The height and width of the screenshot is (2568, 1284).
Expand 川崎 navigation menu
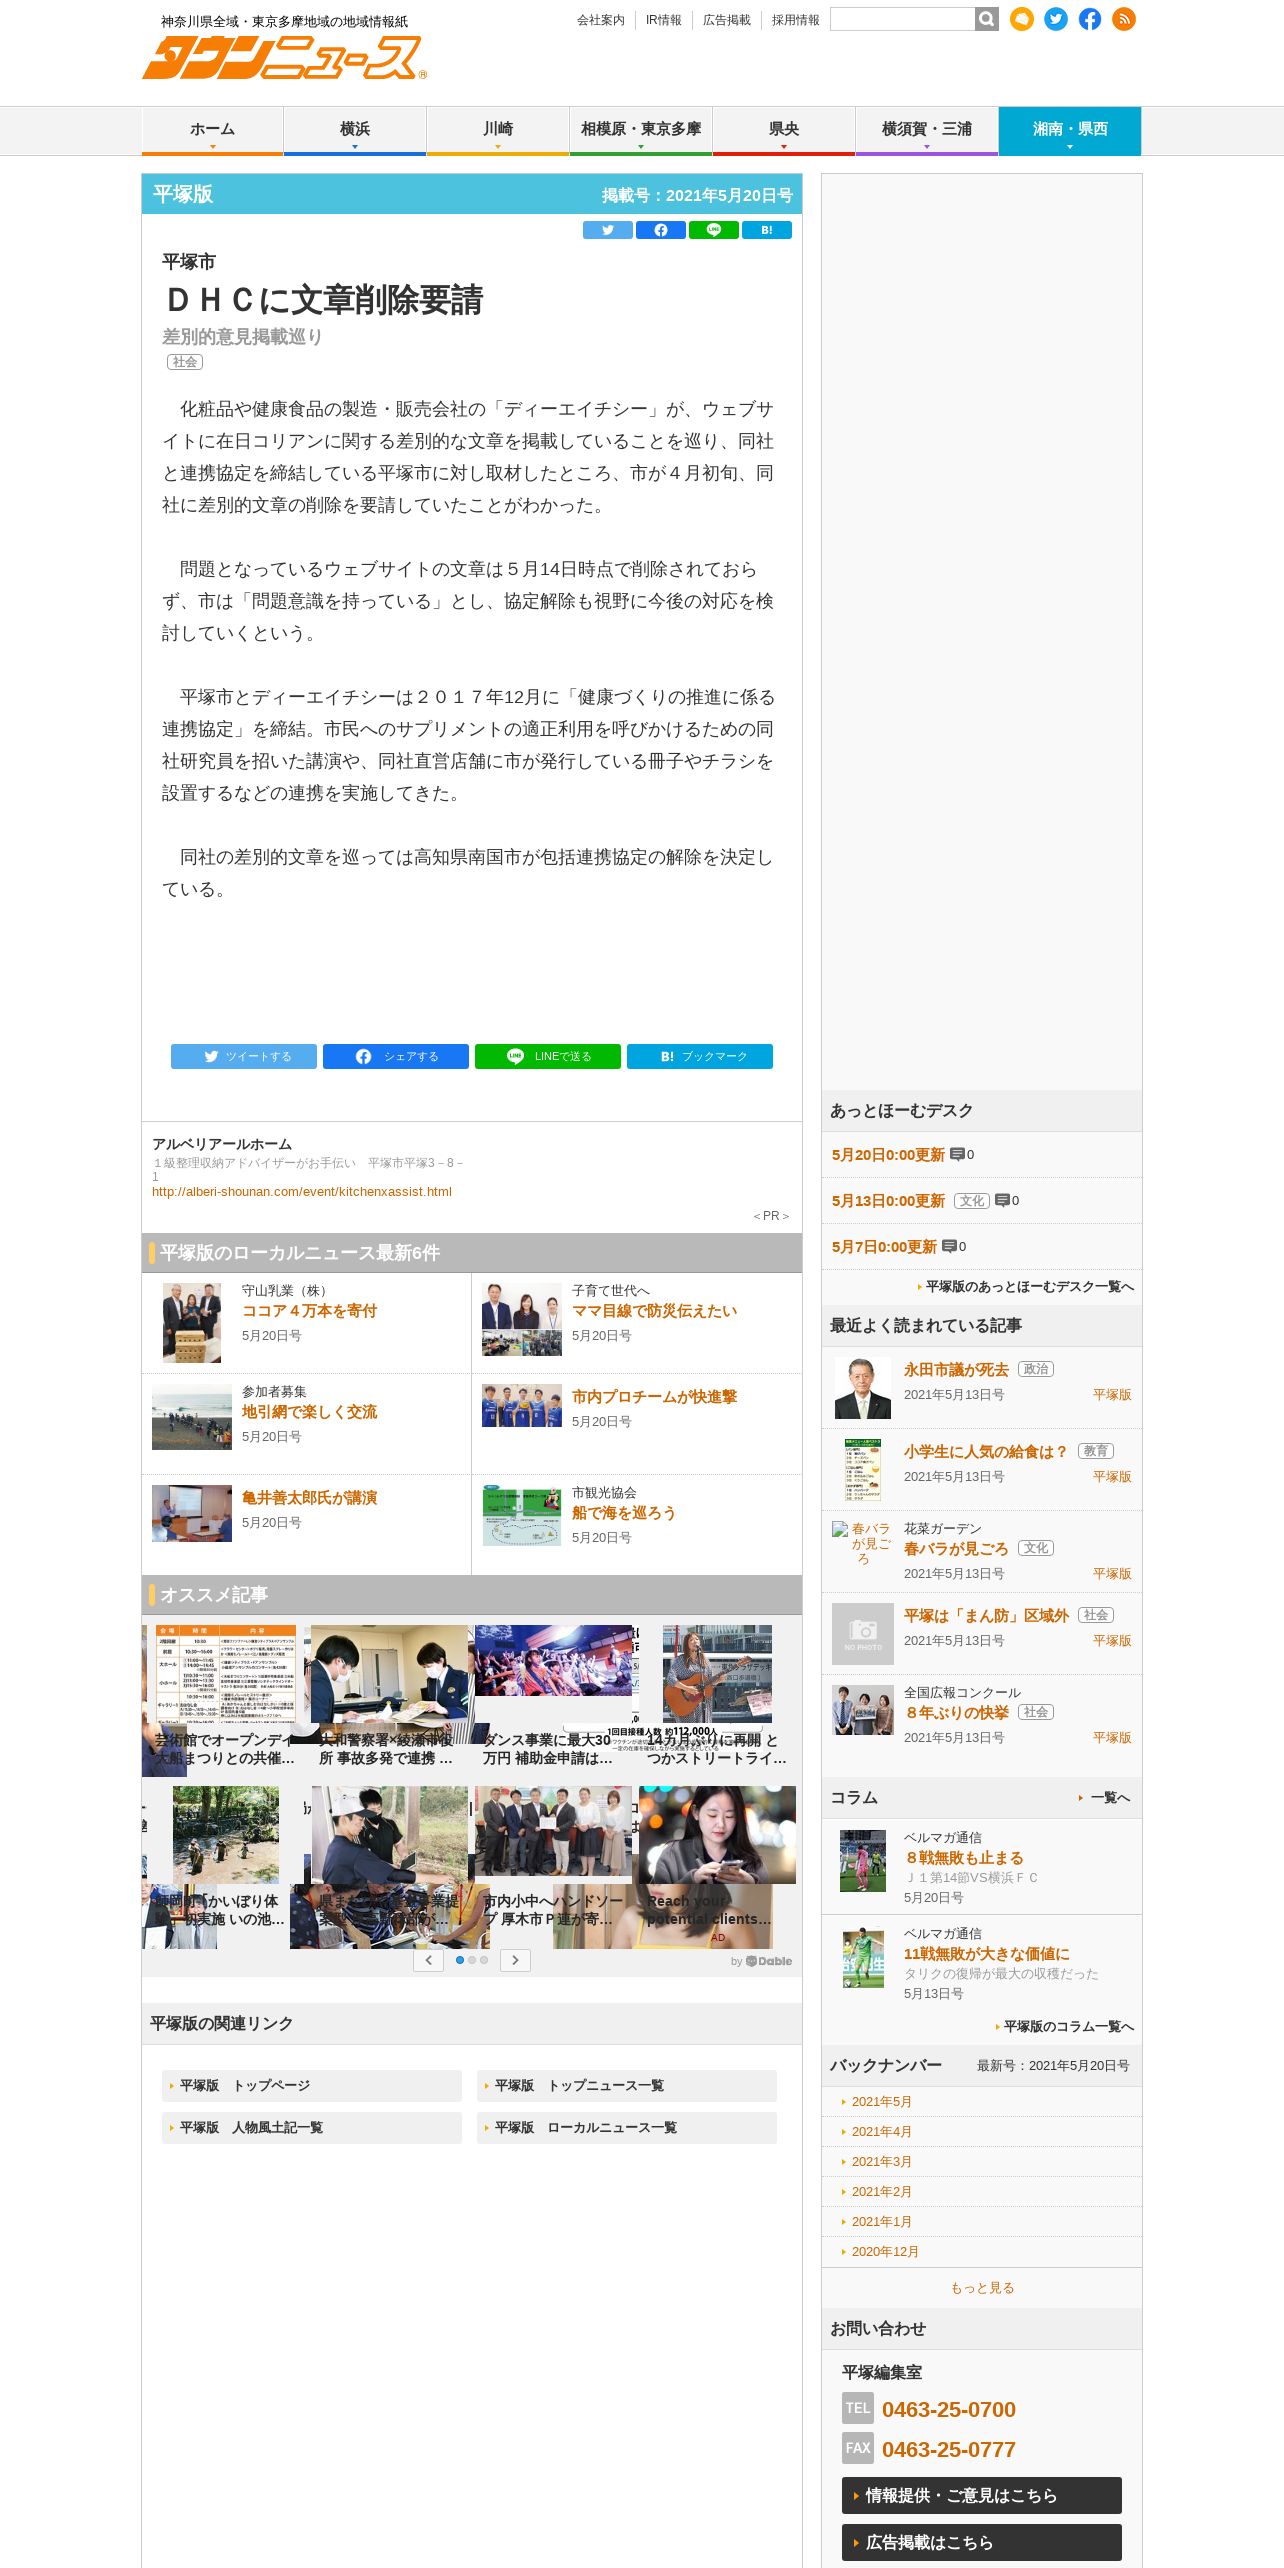[x=498, y=130]
